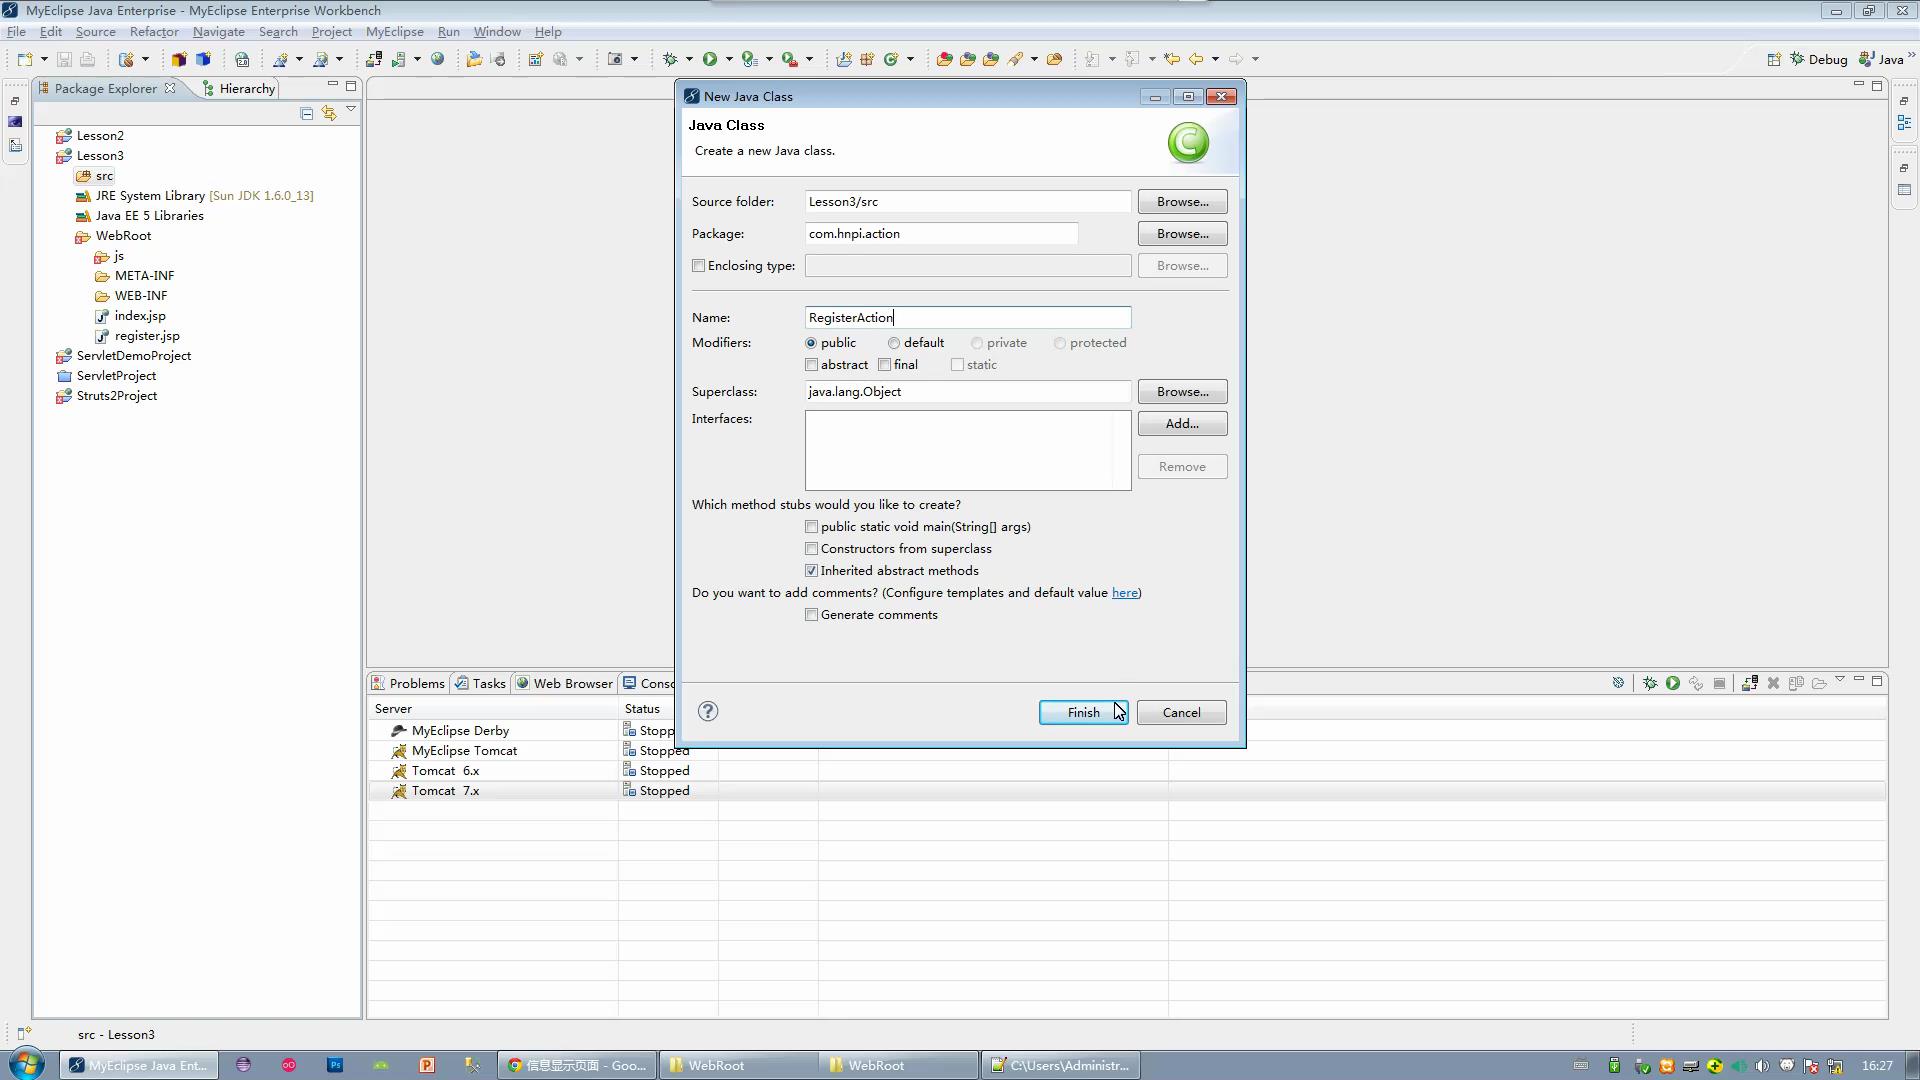This screenshot has height=1080, width=1920.
Task: Click the Debug bug icon in main toolbar
Action: (670, 59)
